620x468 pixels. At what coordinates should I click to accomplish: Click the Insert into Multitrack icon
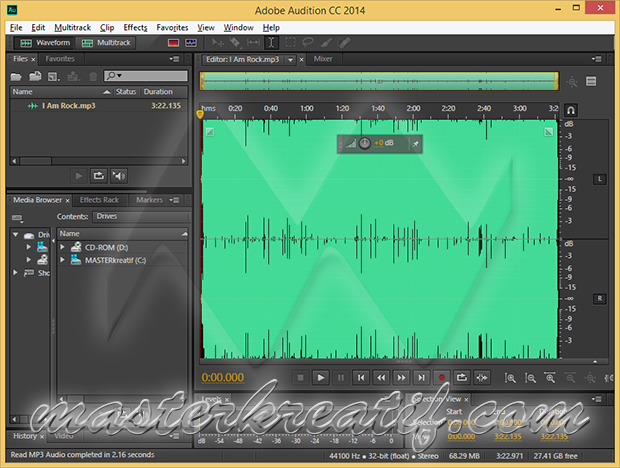[73, 76]
